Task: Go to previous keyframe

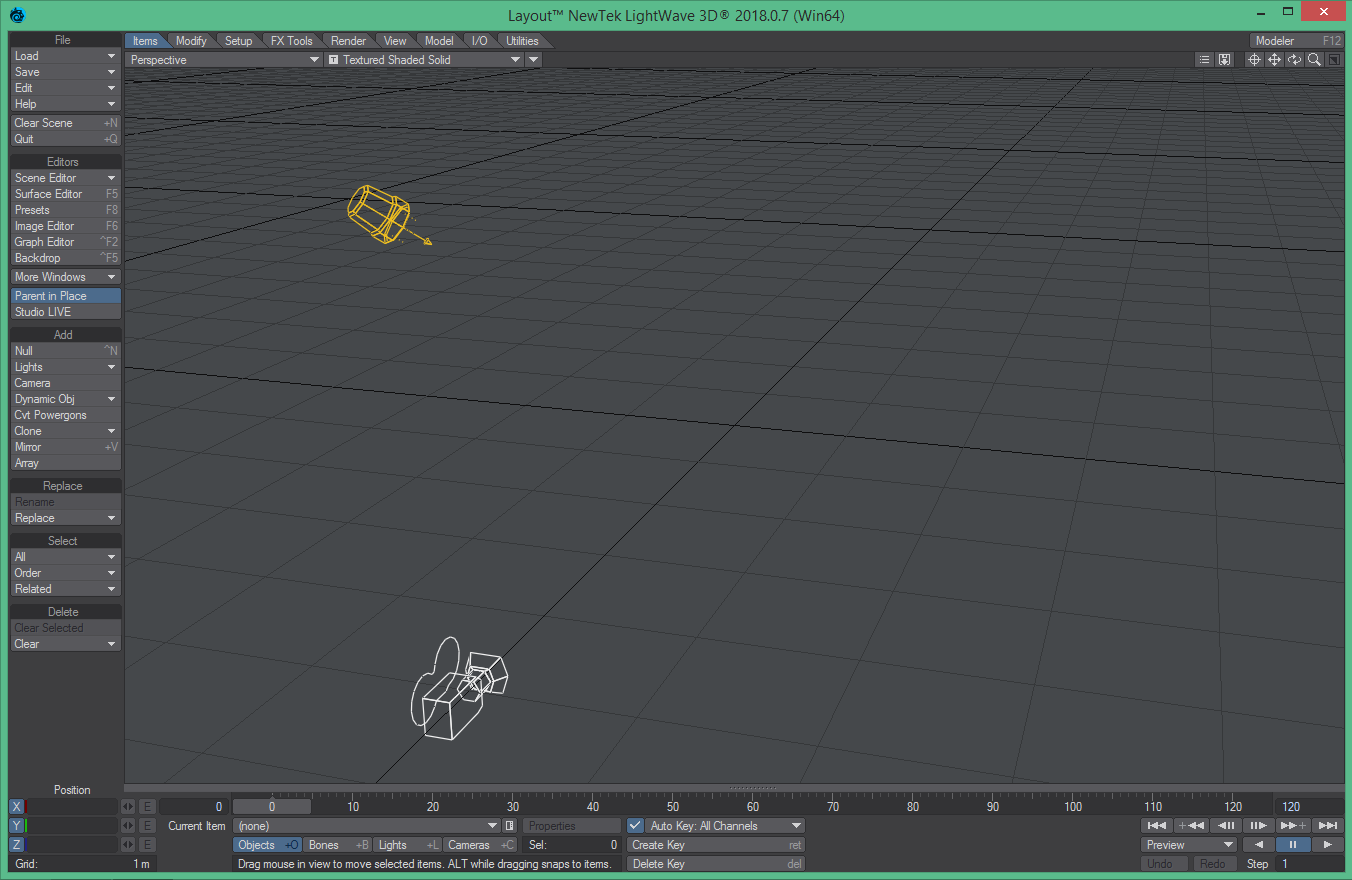Action: [1190, 826]
